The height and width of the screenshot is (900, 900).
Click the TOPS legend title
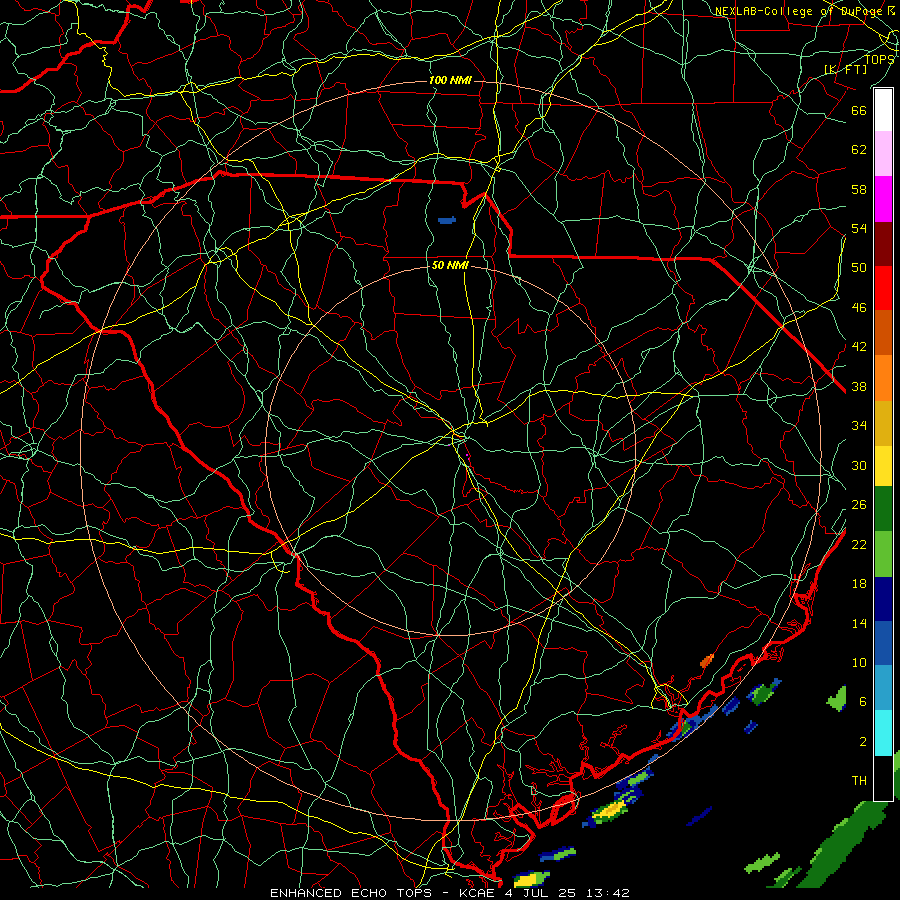(x=879, y=59)
